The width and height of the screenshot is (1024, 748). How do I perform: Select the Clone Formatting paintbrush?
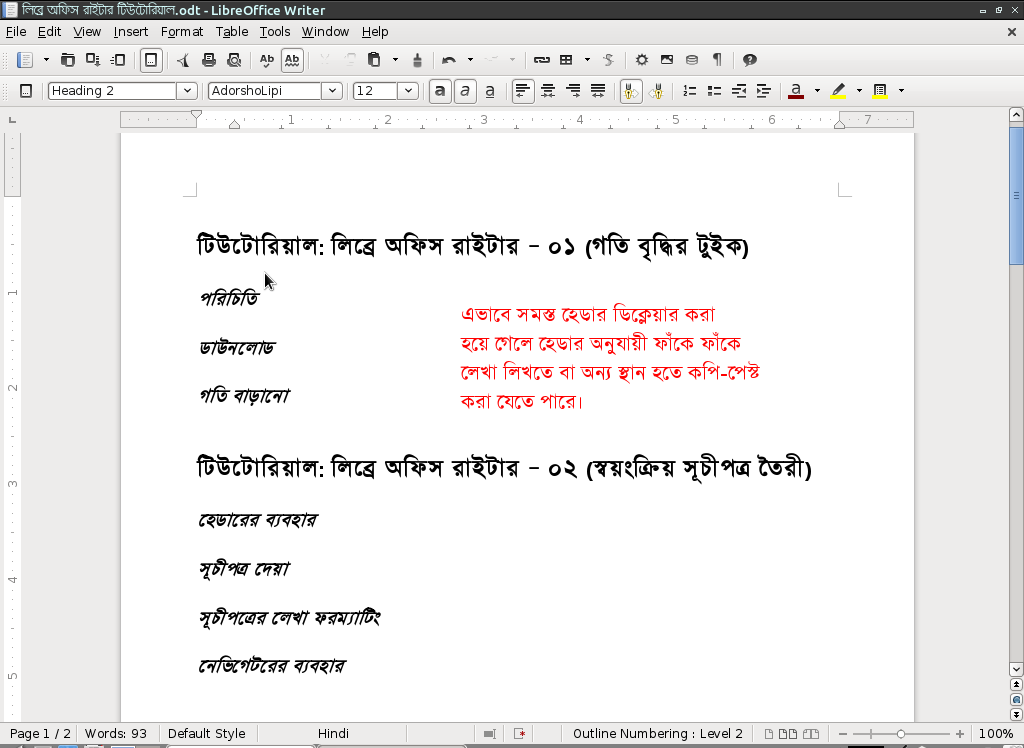417,60
